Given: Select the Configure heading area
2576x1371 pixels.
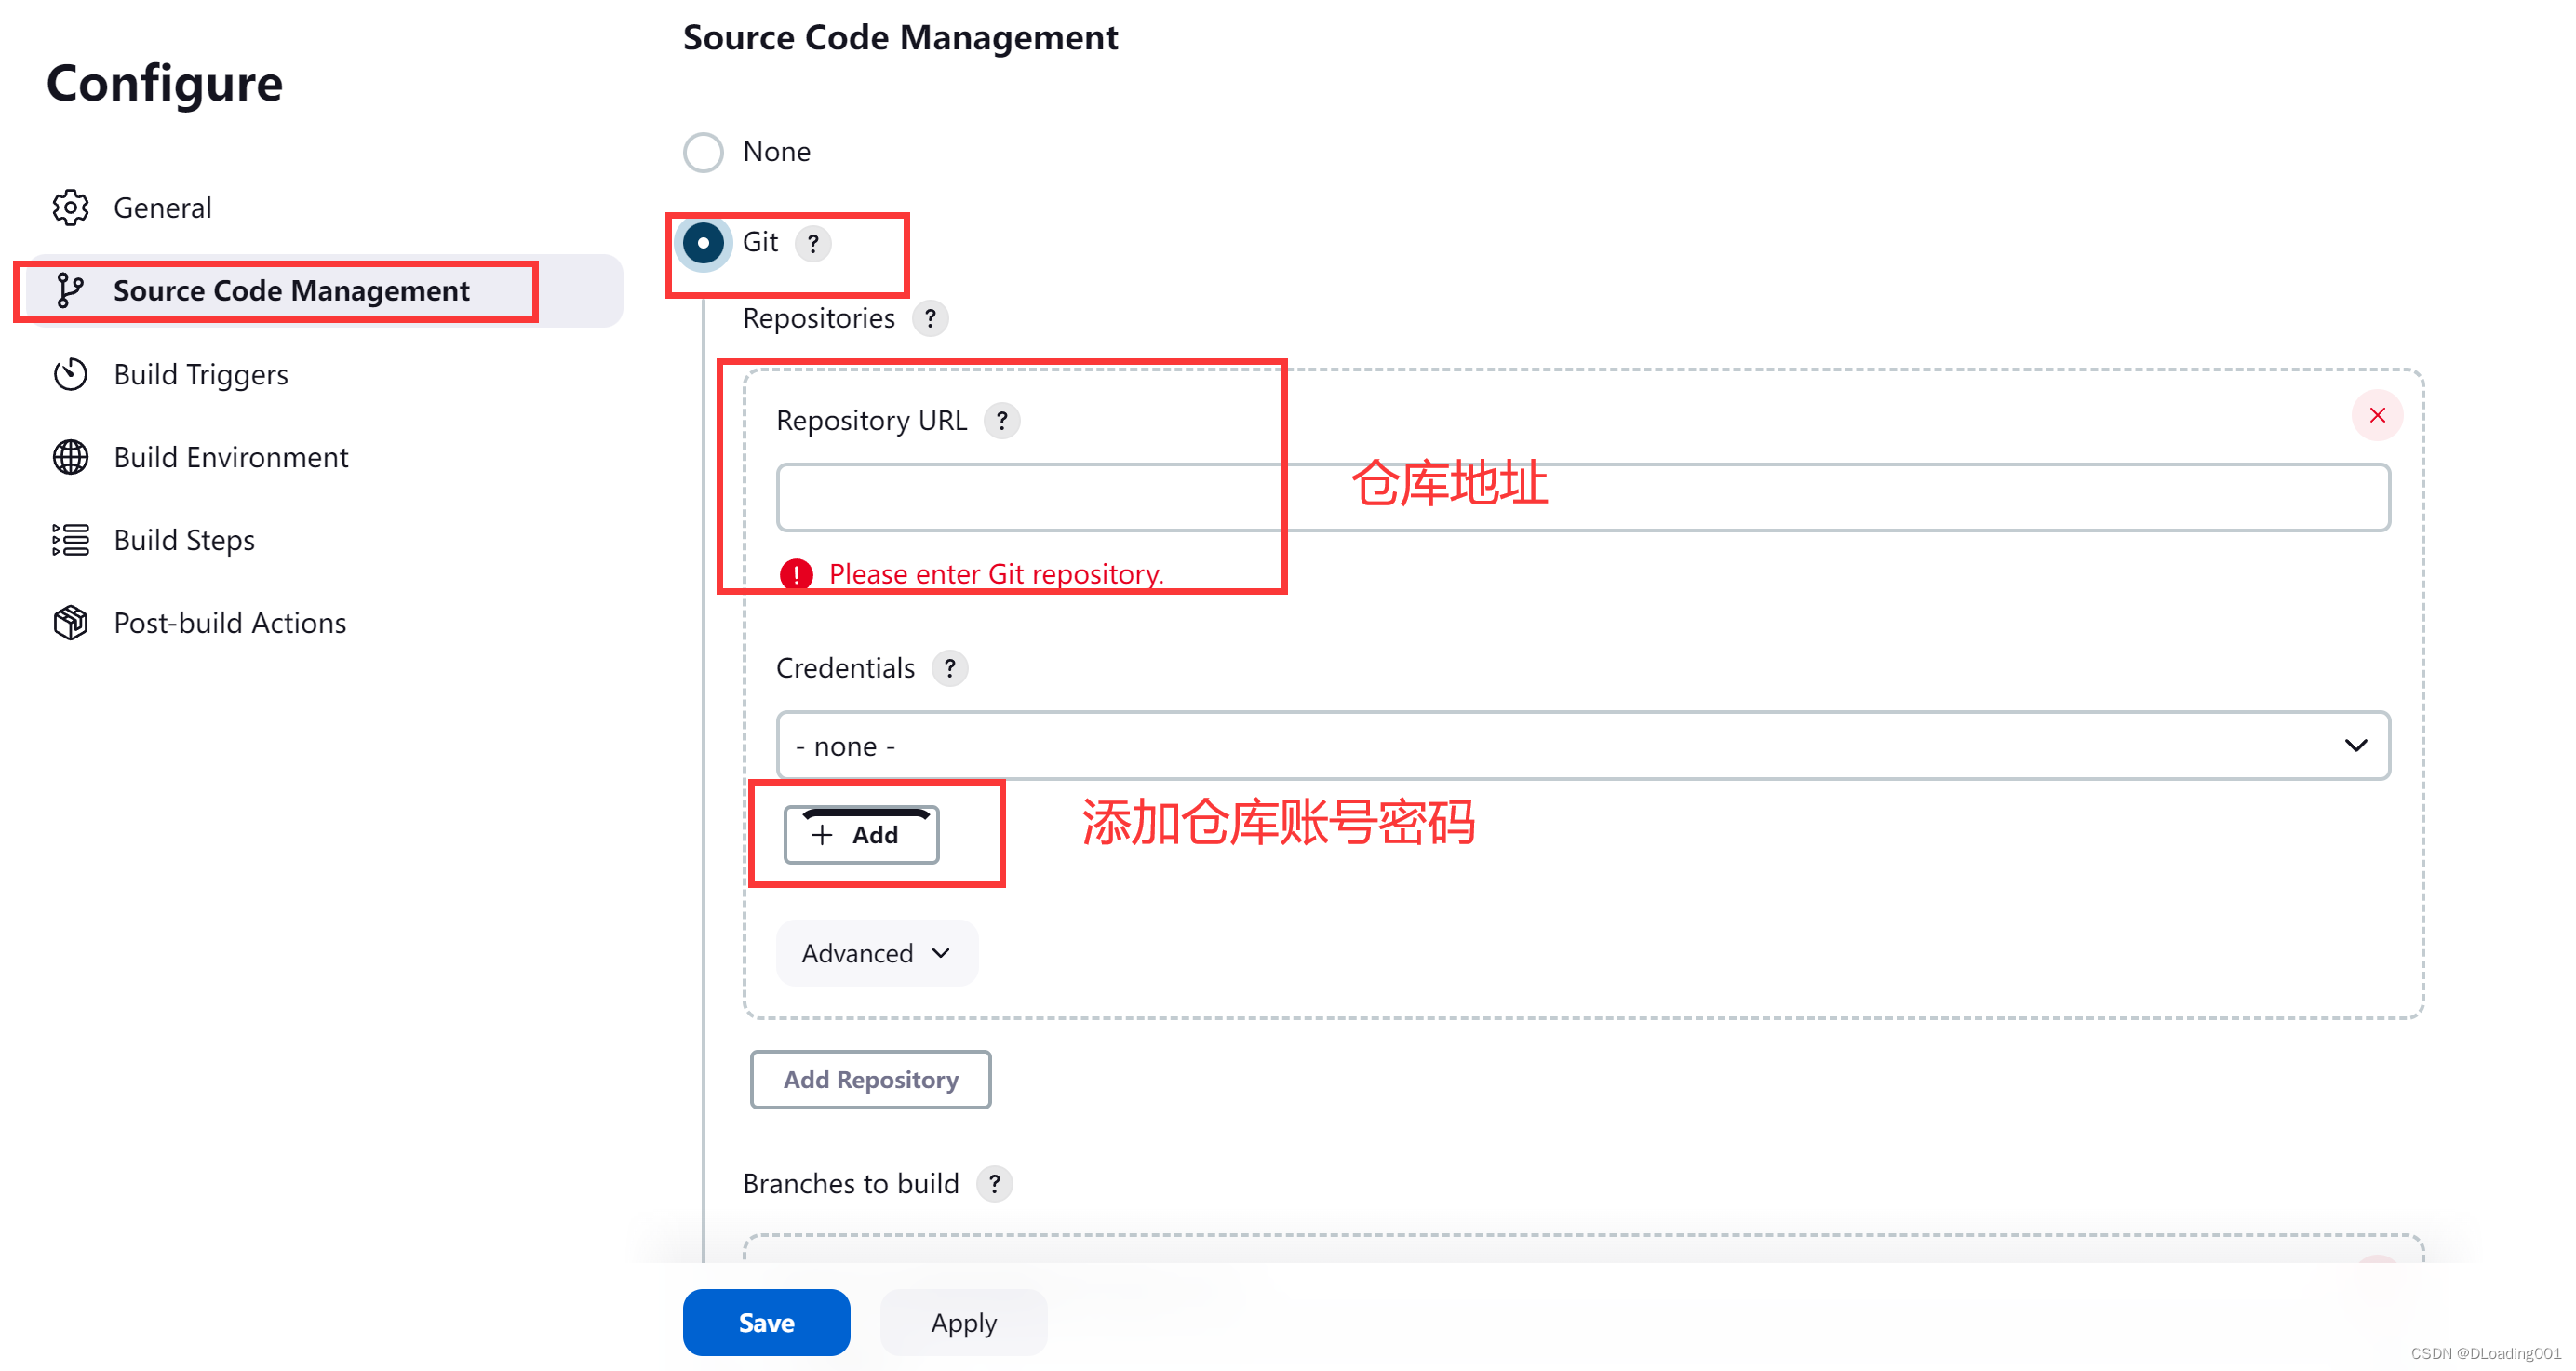Looking at the screenshot, I should click(164, 83).
